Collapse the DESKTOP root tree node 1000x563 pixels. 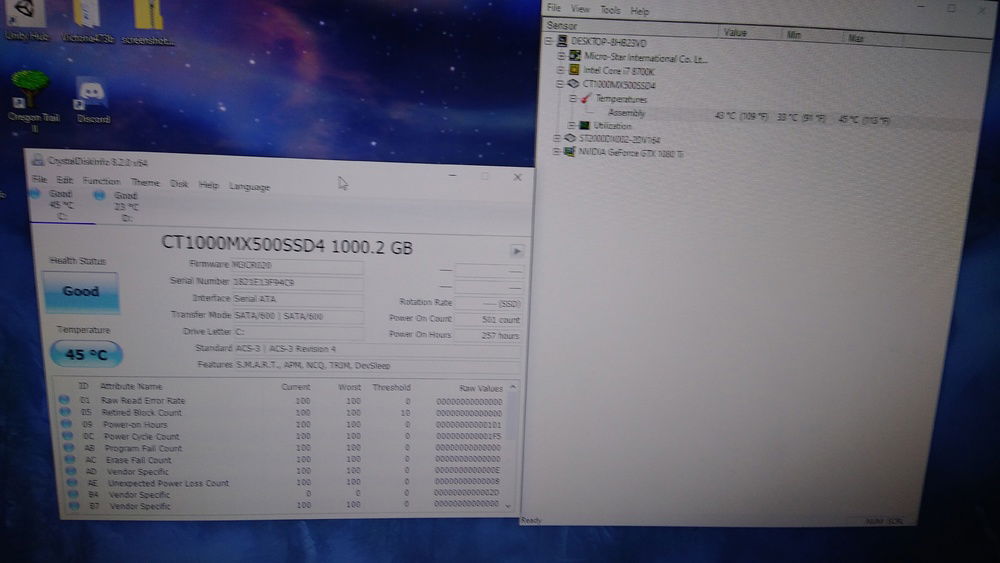pos(548,41)
